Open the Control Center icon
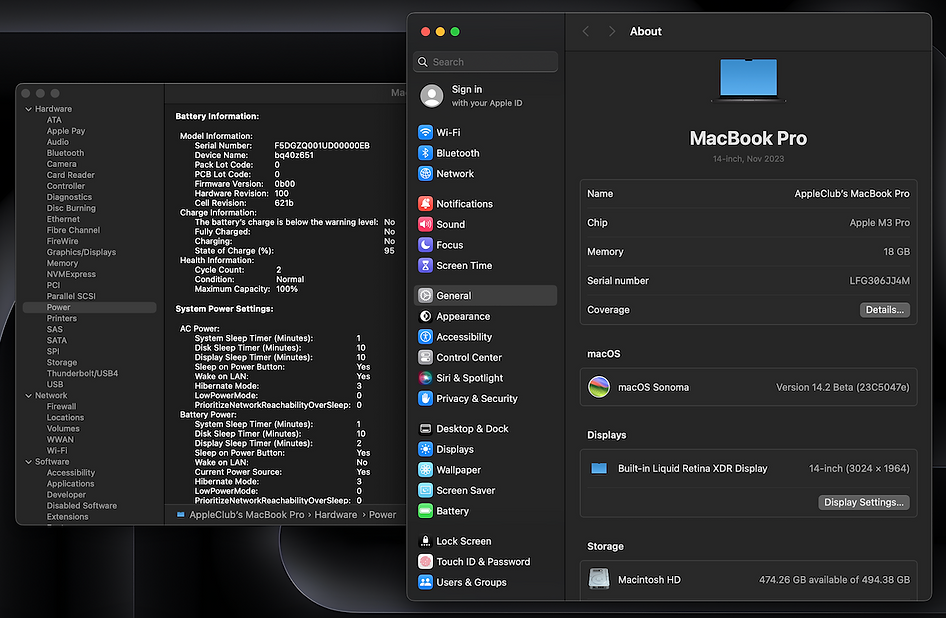Image resolution: width=946 pixels, height=618 pixels. [x=425, y=357]
